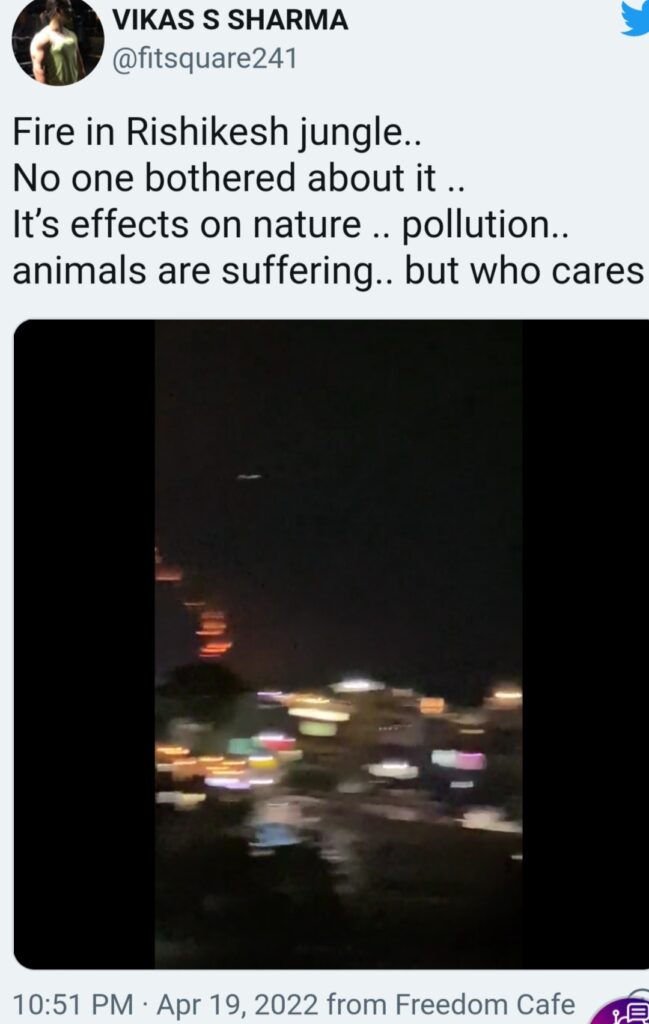Play the embedded night video
The image size is (649, 1024).
click(x=338, y=644)
